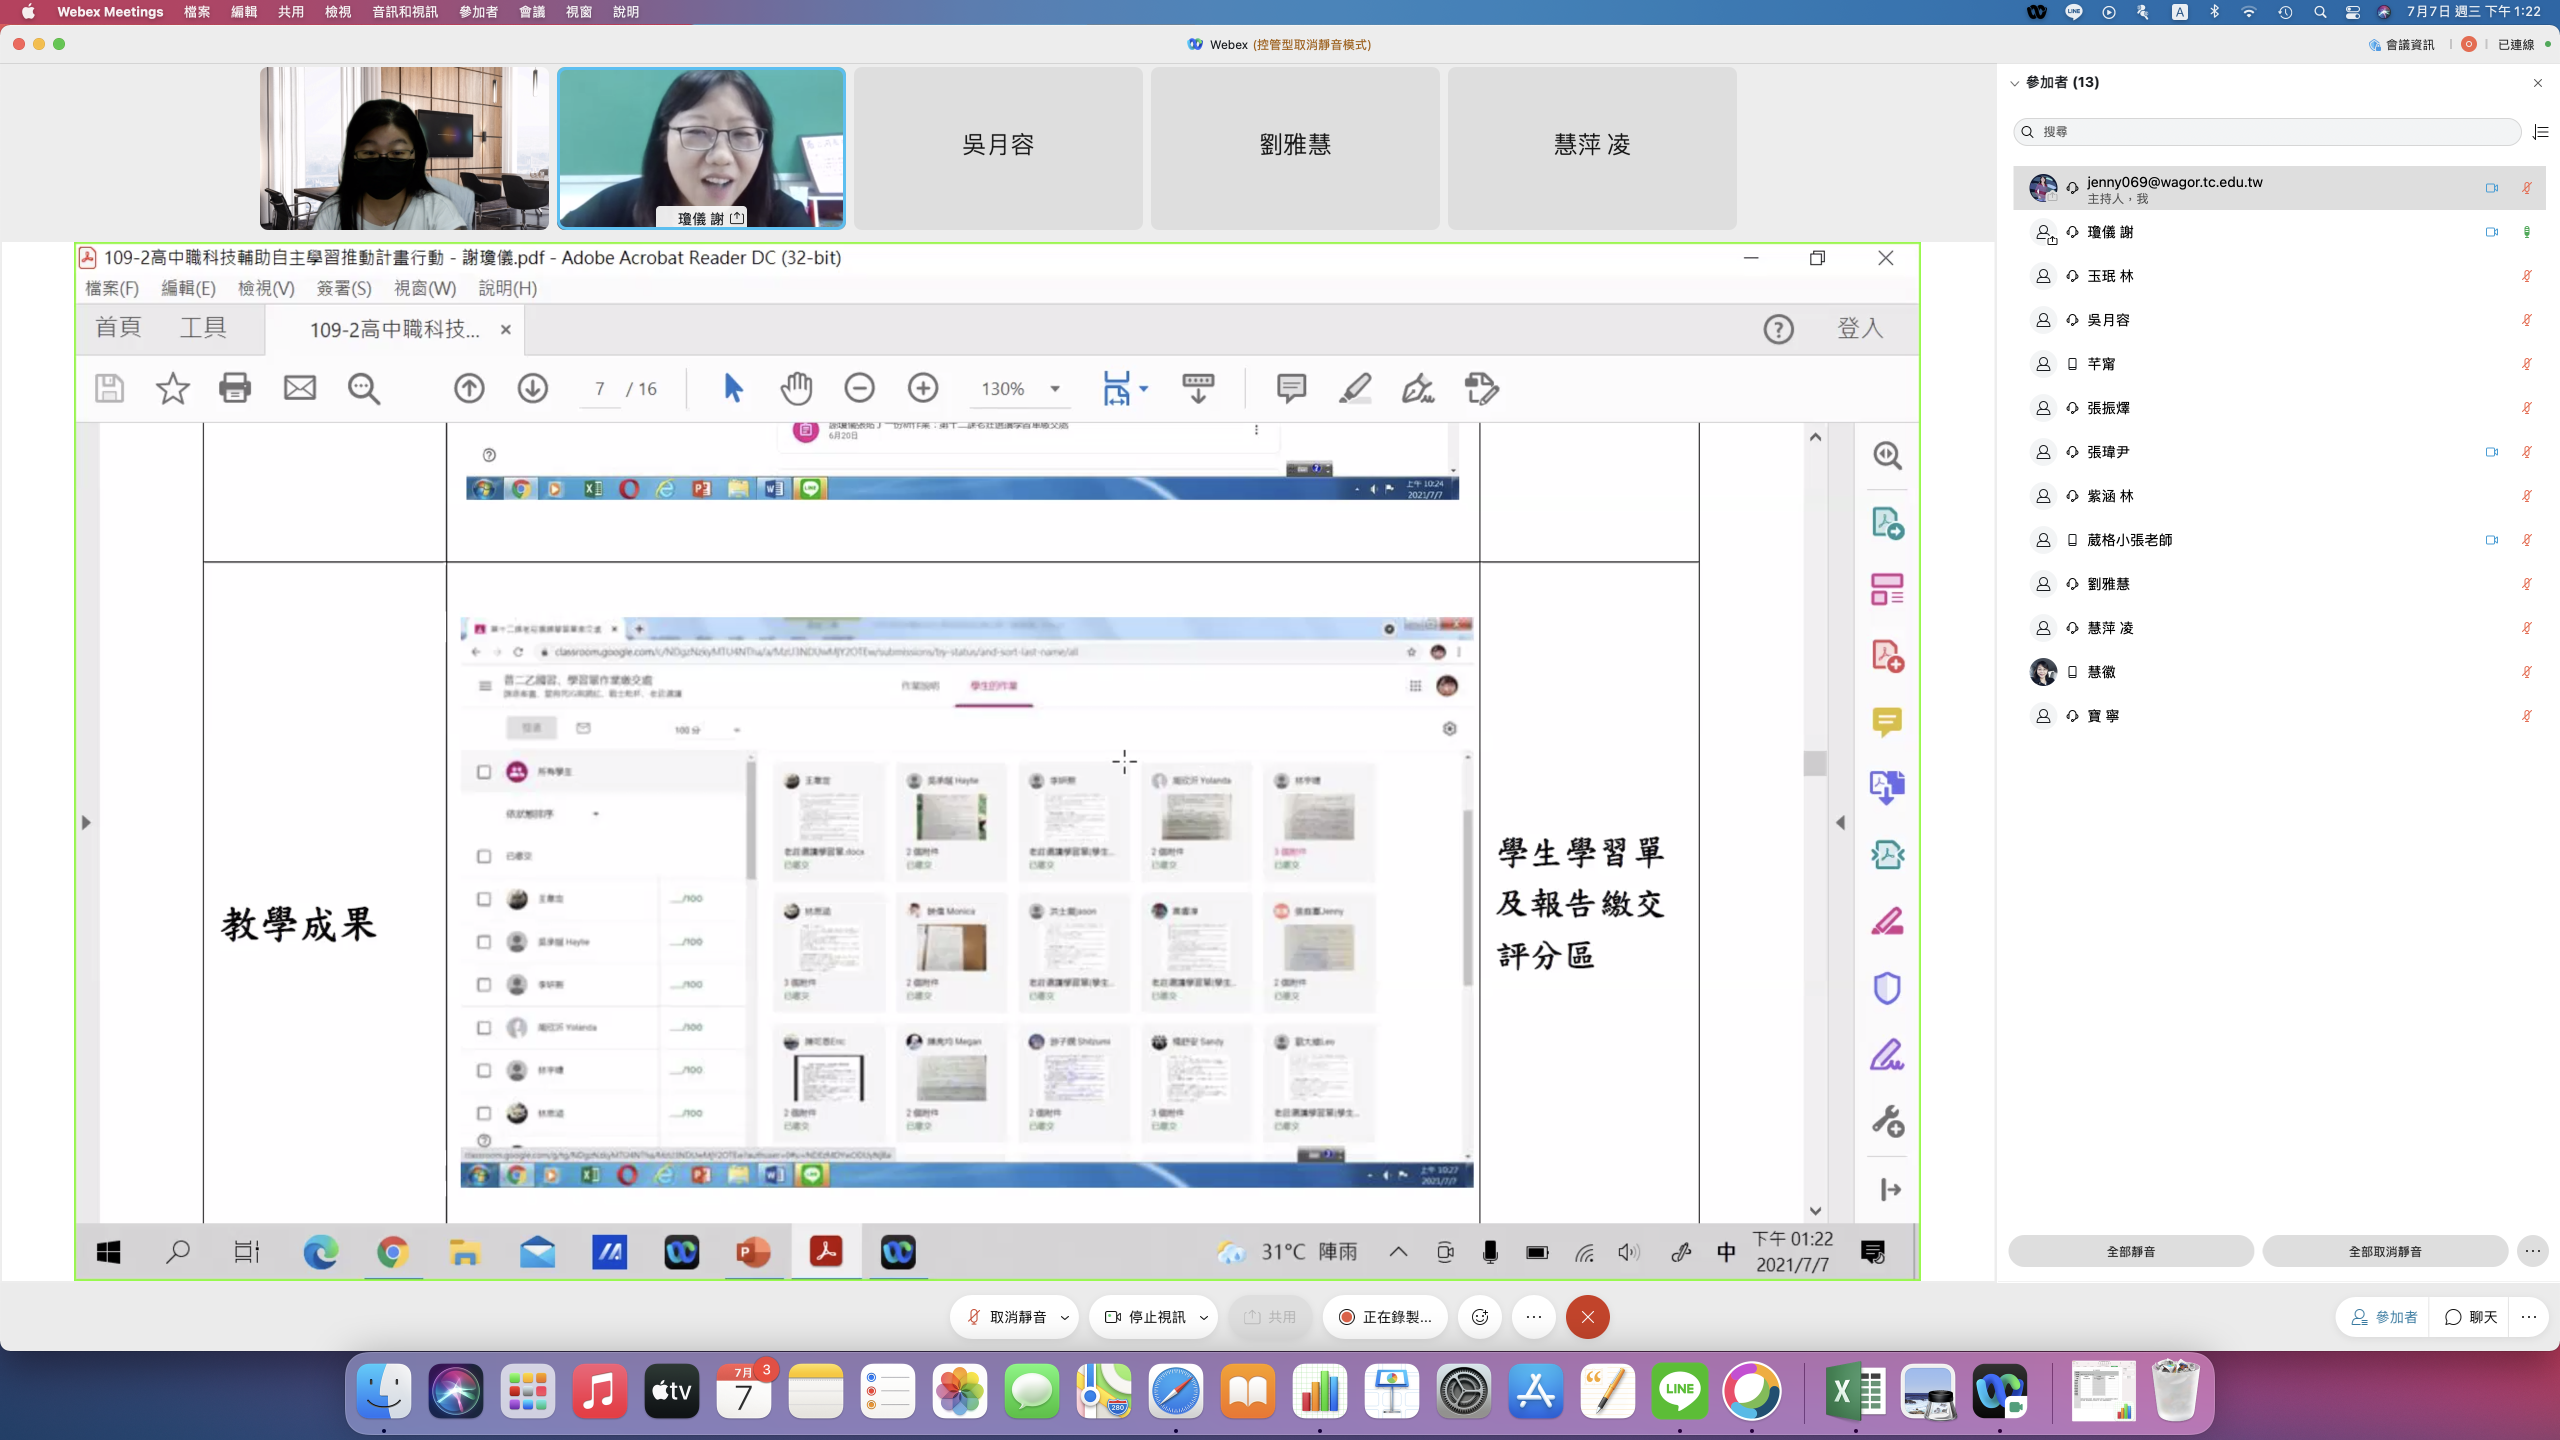Click the LINE app icon in Dock
Image resolution: width=2560 pixels, height=1440 pixels.
click(1679, 1391)
